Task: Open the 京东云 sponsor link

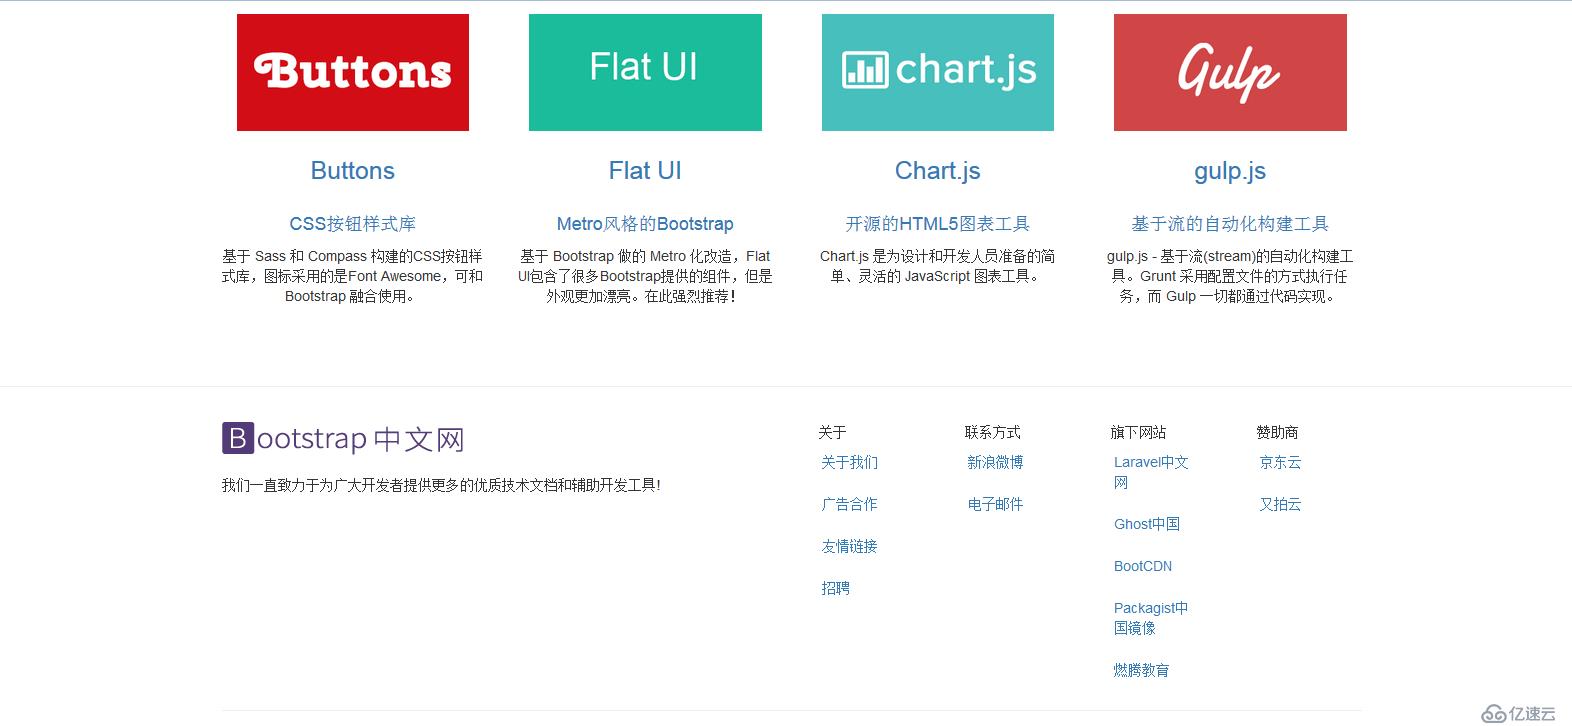Action: [1281, 462]
